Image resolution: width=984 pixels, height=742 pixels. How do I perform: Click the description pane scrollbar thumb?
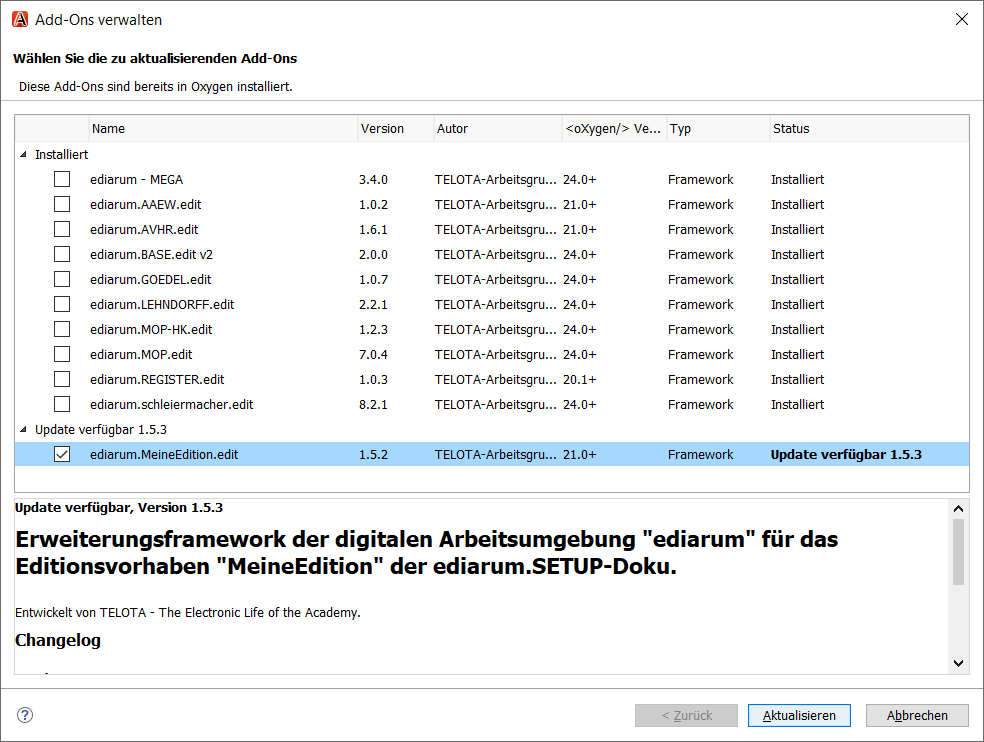coord(958,552)
